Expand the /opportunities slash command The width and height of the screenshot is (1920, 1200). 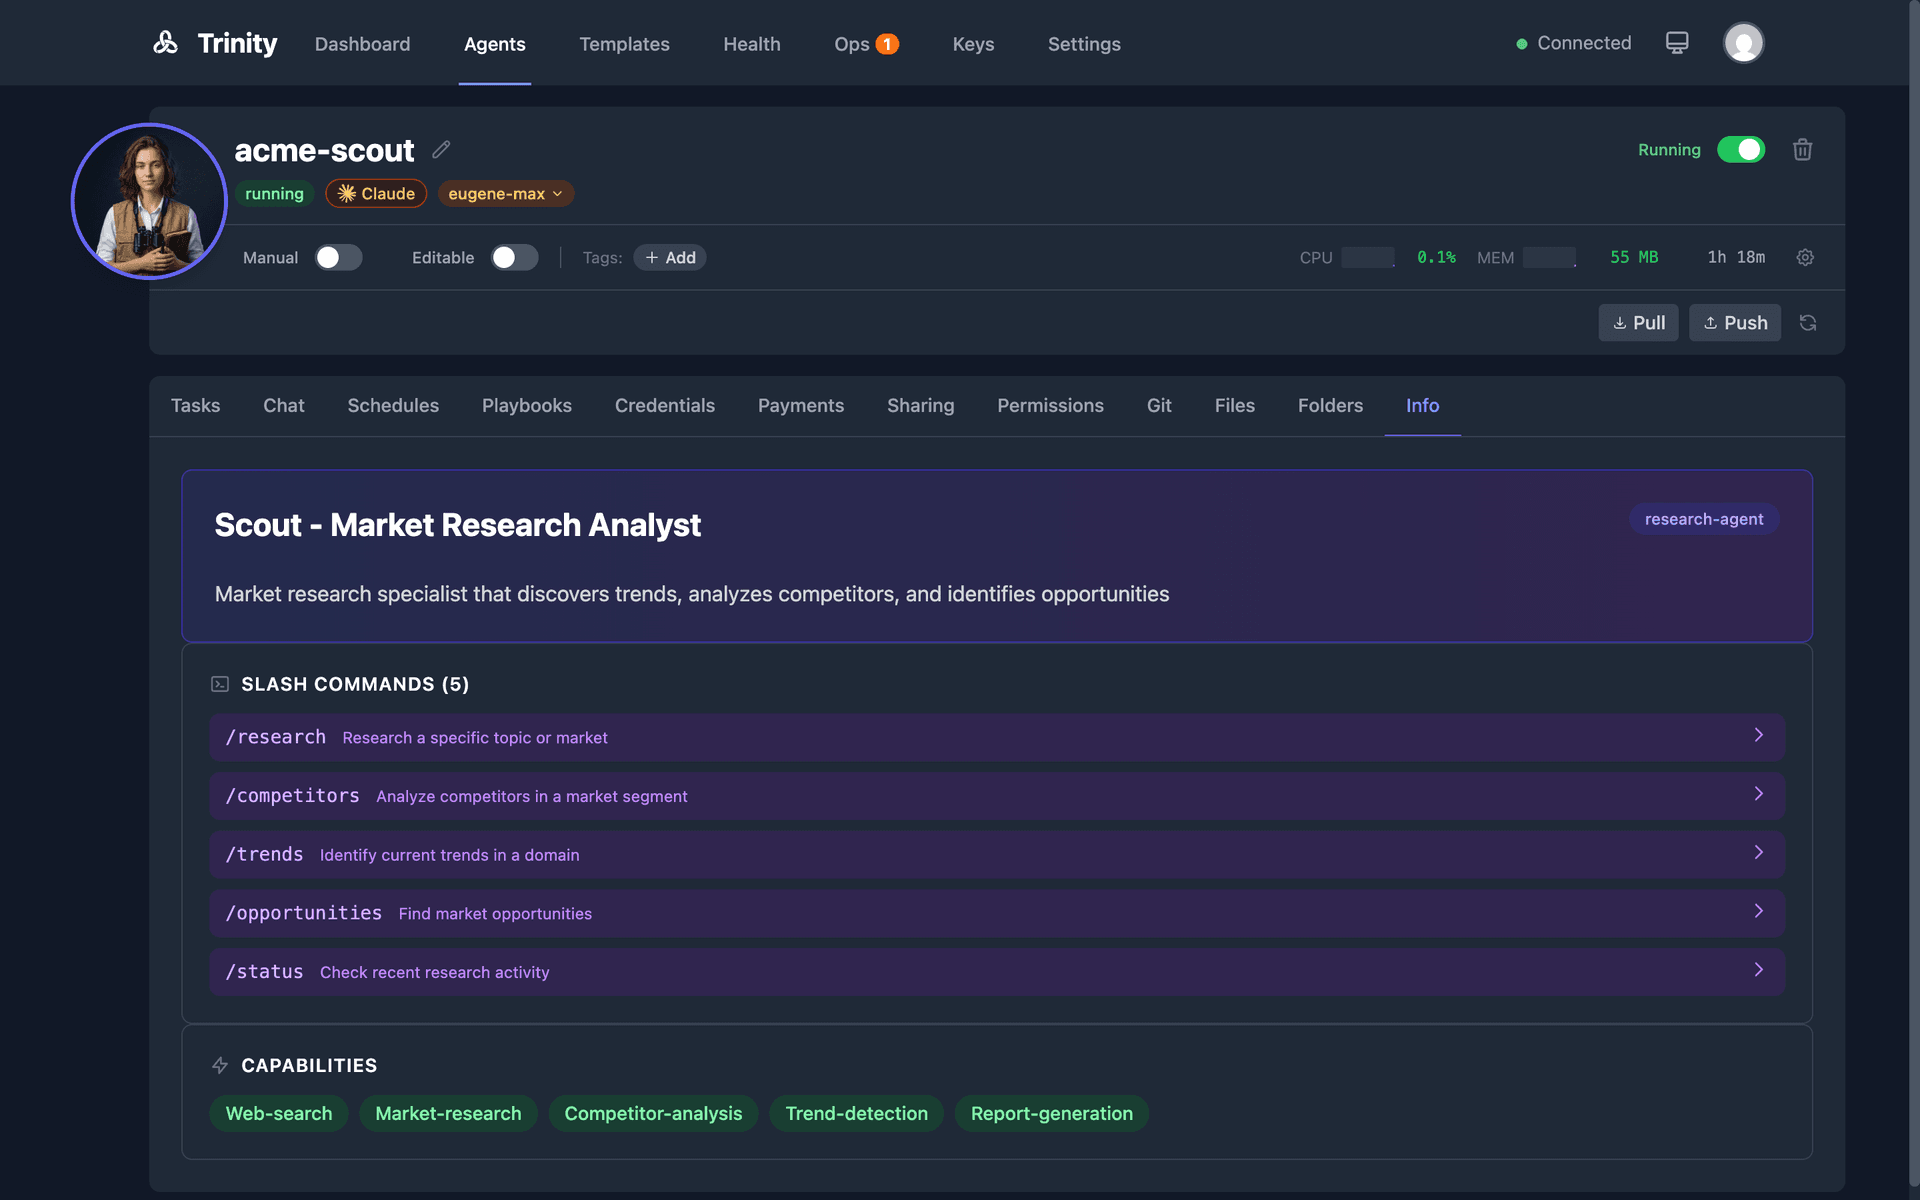click(1759, 912)
